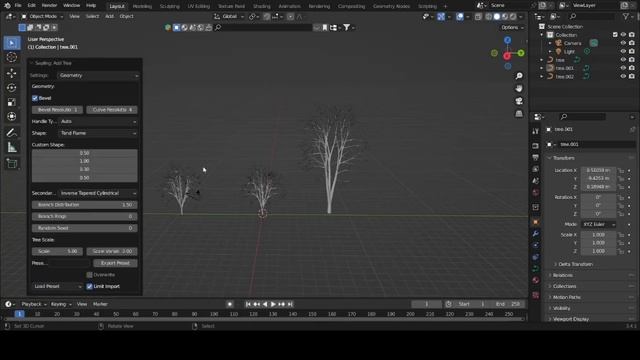Adjust the Random Seed slider

pyautogui.click(x=84, y=228)
